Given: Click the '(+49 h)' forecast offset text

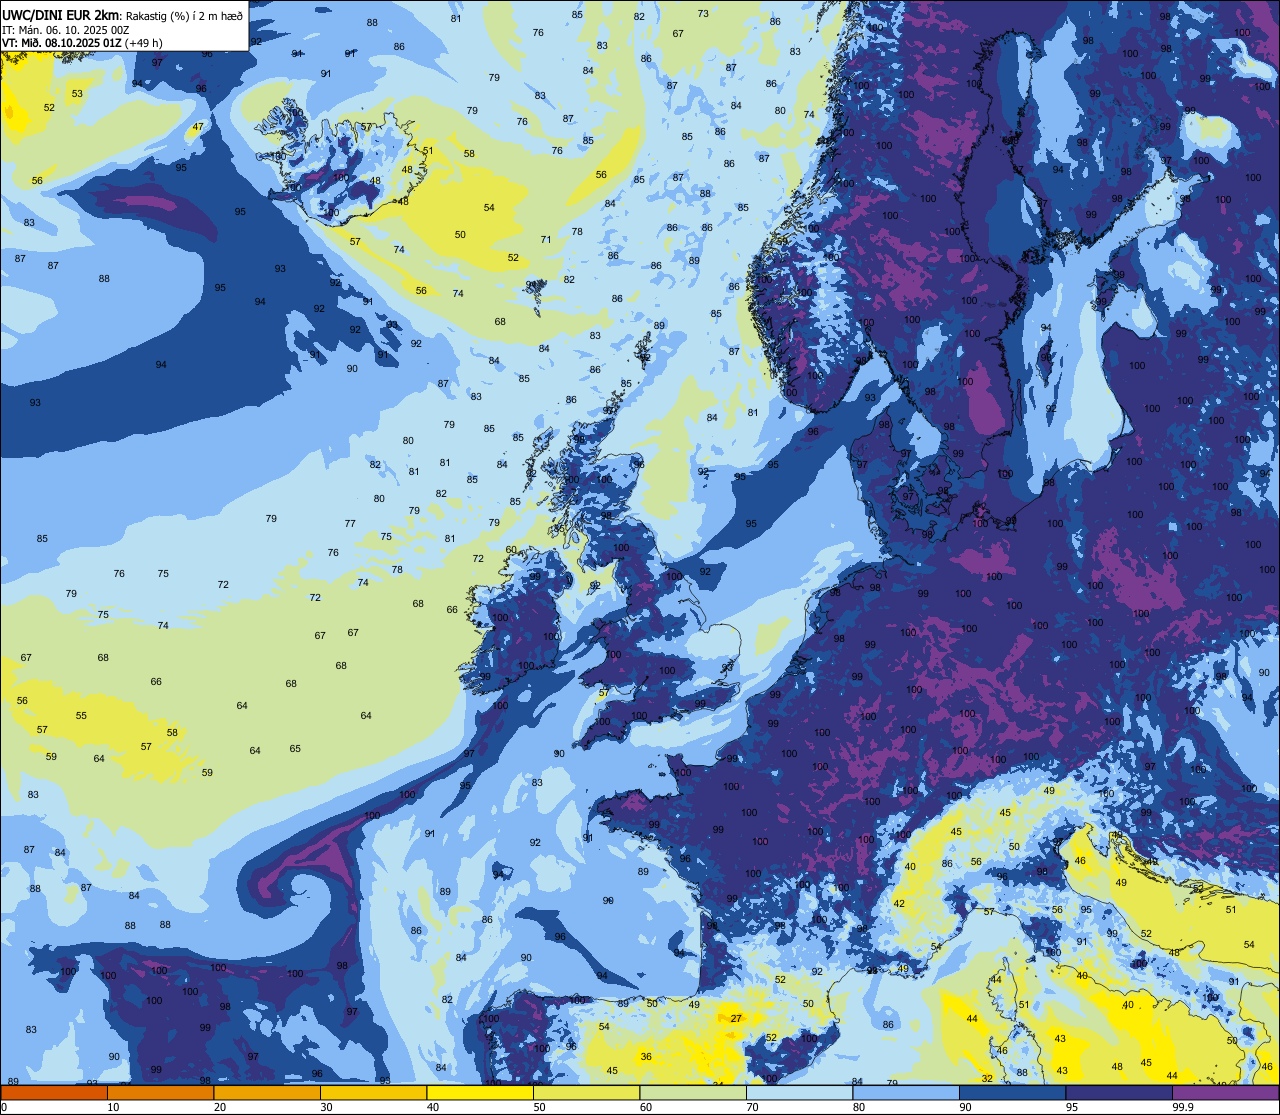Looking at the screenshot, I should (x=143, y=42).
